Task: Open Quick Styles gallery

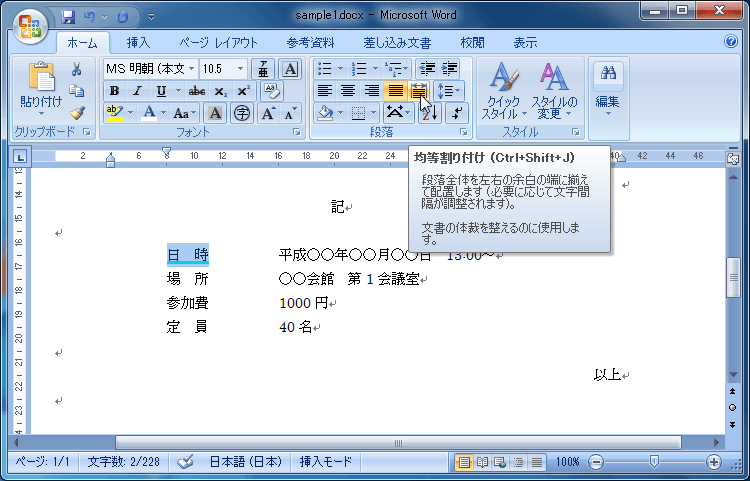Action: 503,91
